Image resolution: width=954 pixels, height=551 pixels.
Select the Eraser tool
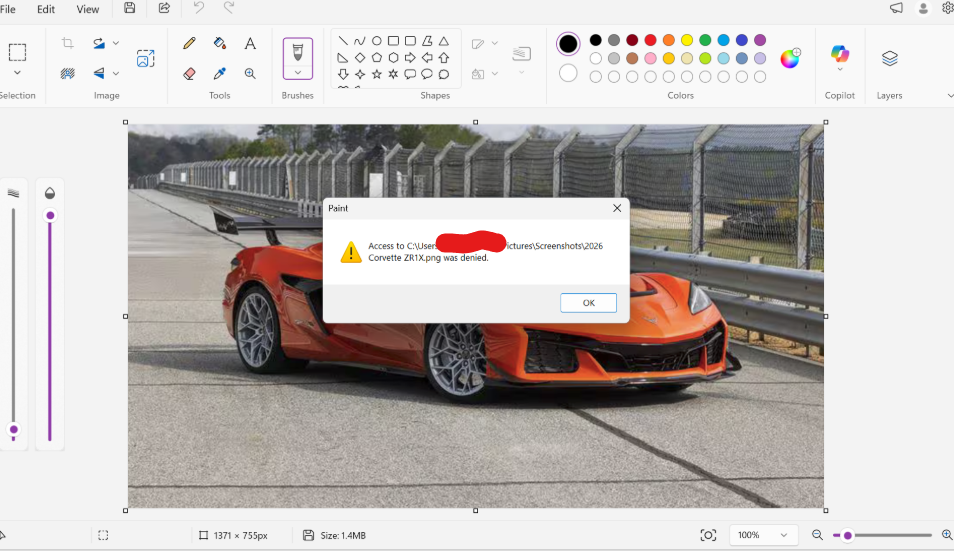tap(189, 74)
